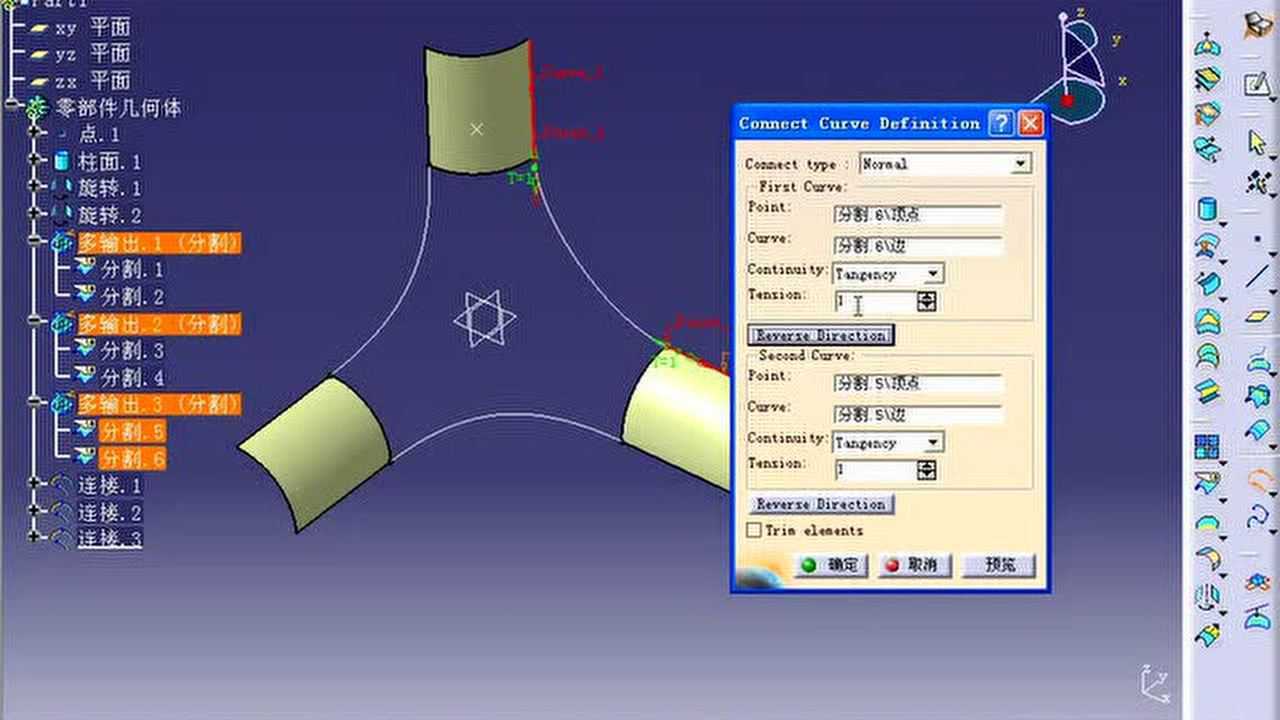Select the spiral curve tool icon

(x=1257, y=516)
